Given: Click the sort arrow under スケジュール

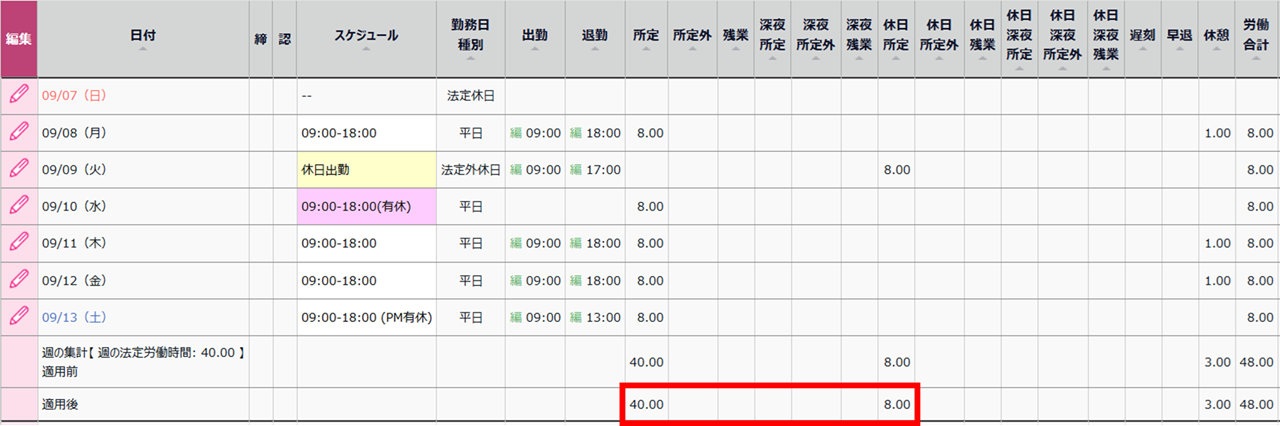Looking at the screenshot, I should click(x=366, y=50).
